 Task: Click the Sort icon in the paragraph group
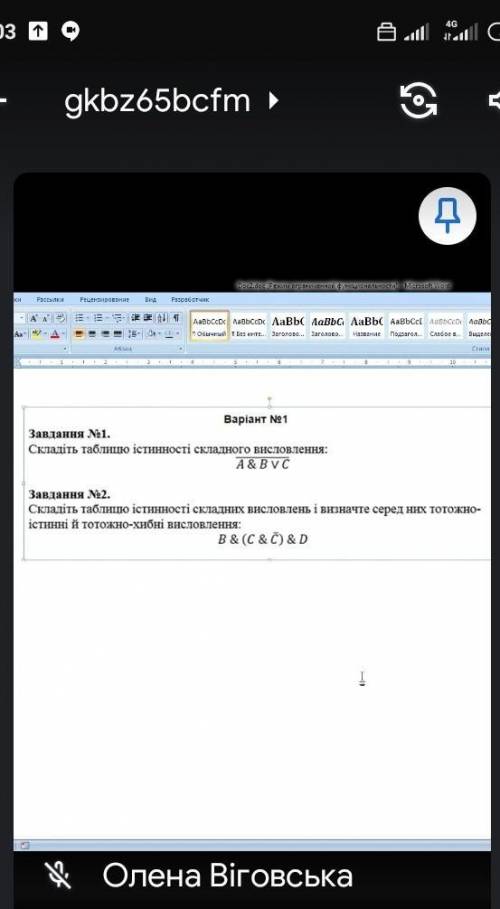[162, 318]
